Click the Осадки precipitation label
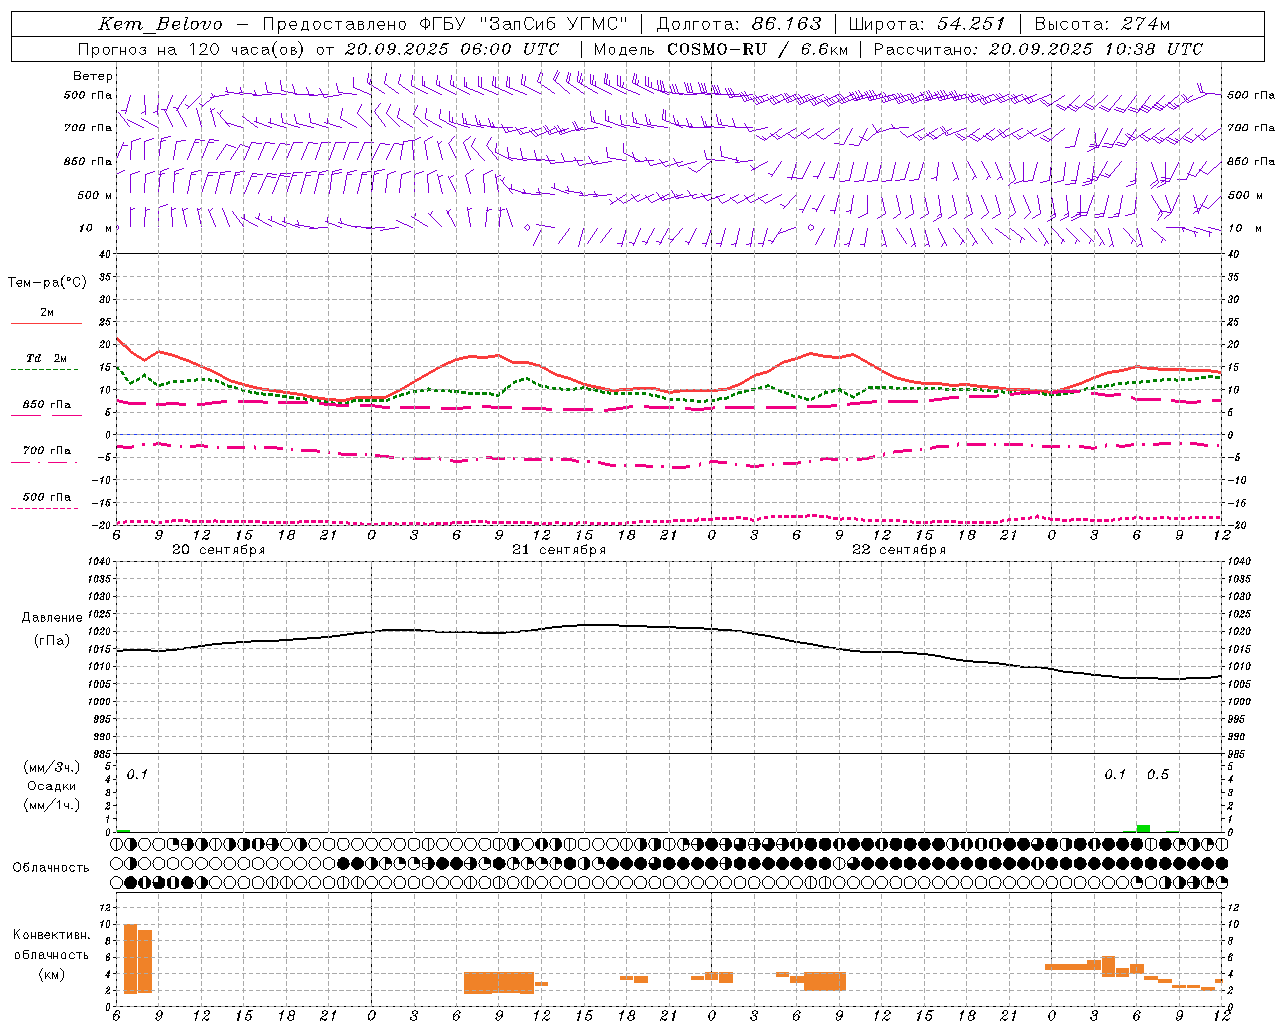The width and height of the screenshot is (1280, 1024). pos(52,786)
